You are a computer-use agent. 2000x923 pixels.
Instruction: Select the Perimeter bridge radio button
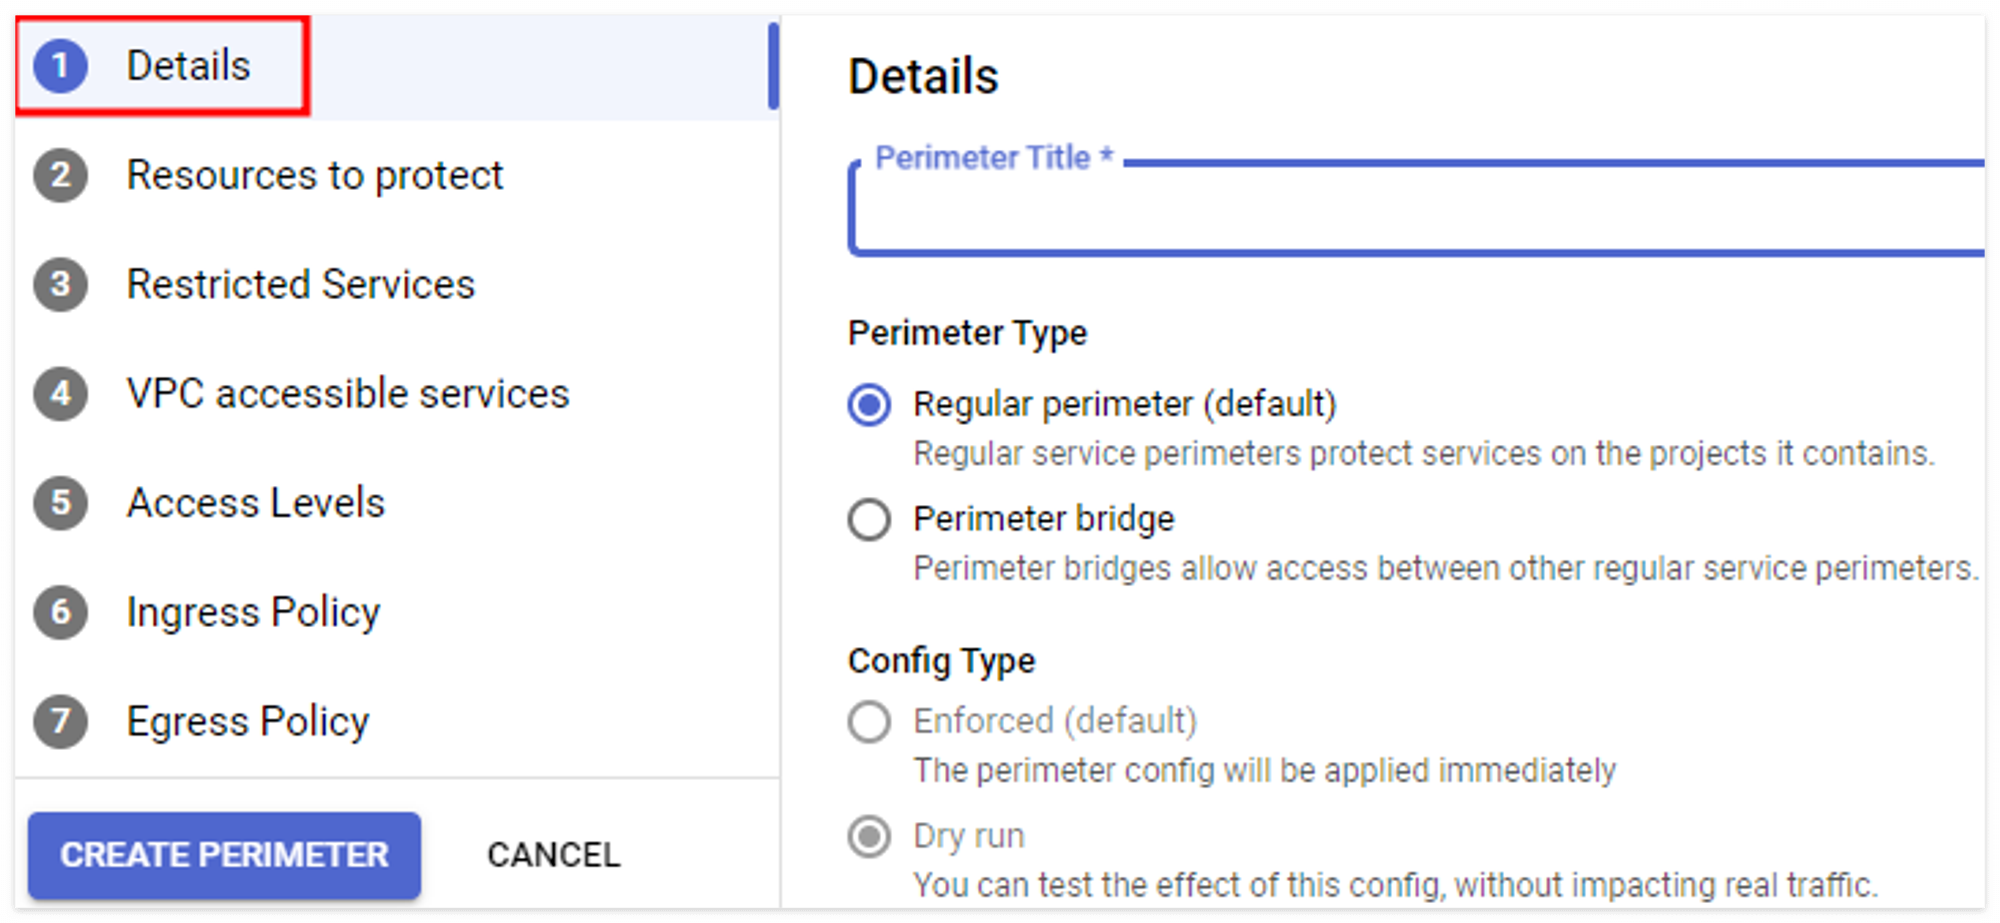coord(869,520)
